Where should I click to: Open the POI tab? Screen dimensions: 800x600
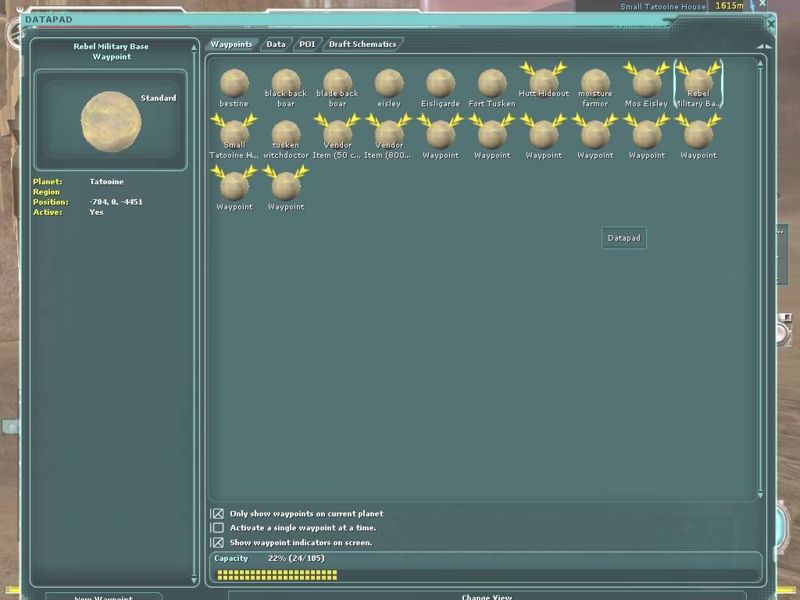tap(307, 44)
